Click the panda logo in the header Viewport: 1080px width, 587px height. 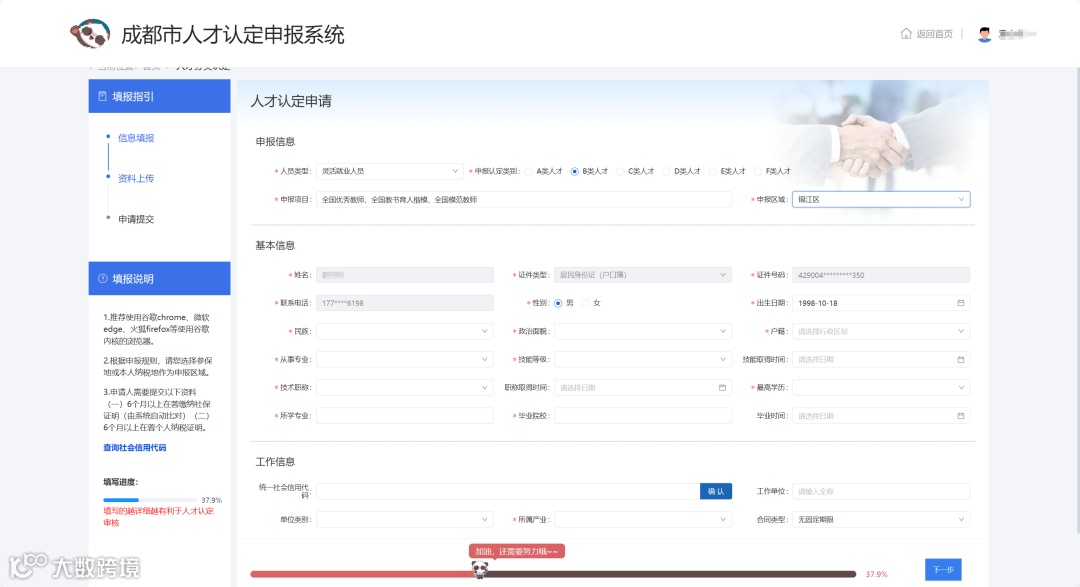[x=90, y=34]
